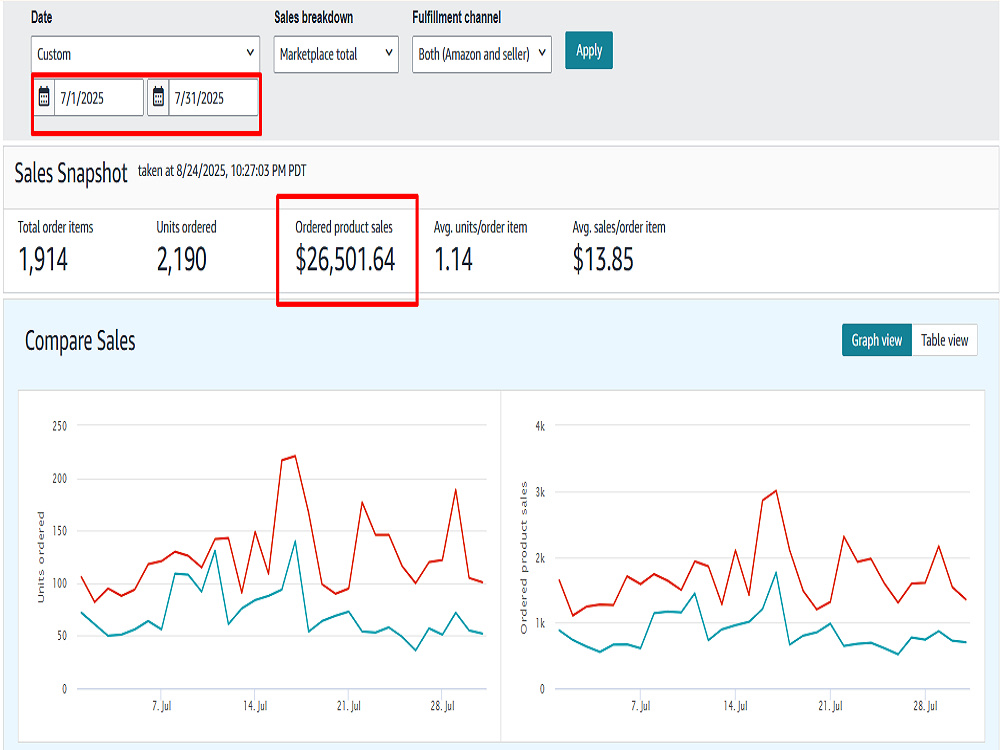Viewport: 1000px width, 750px height.
Task: Click the Ordered product sales axis title on chart
Action: tap(524, 558)
